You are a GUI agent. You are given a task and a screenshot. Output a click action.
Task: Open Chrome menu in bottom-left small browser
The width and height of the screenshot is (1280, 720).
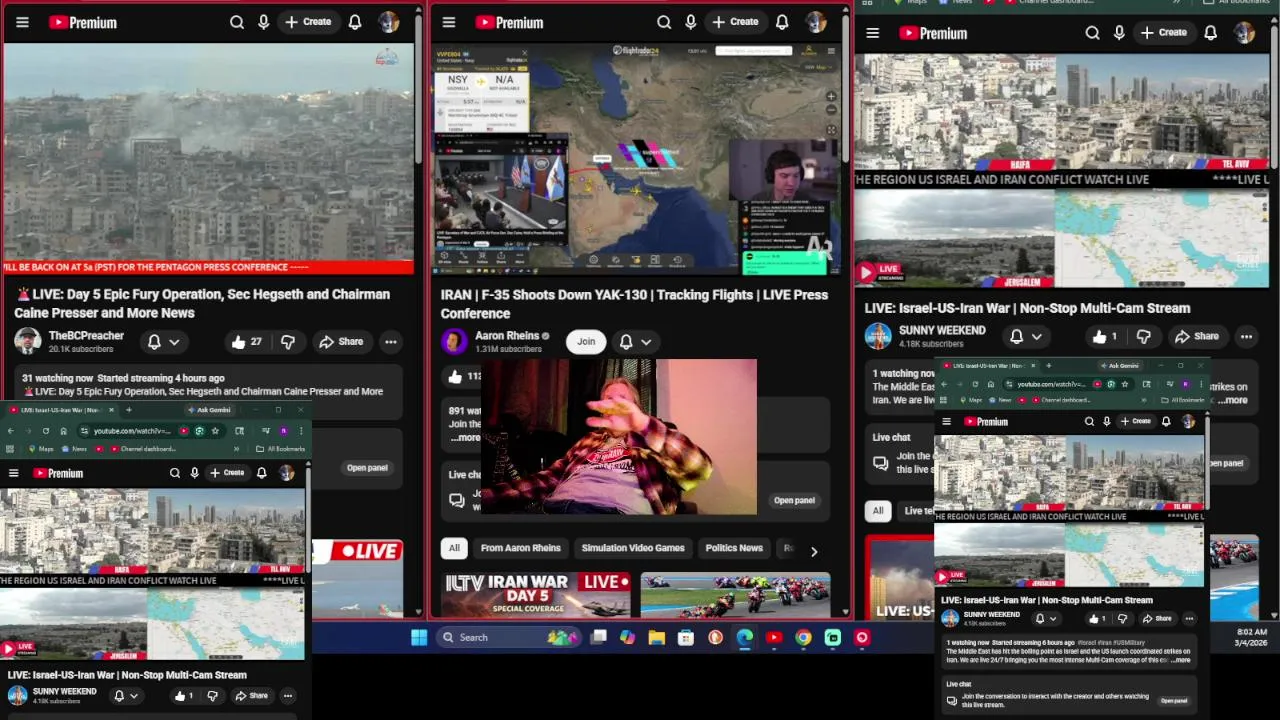[301, 431]
